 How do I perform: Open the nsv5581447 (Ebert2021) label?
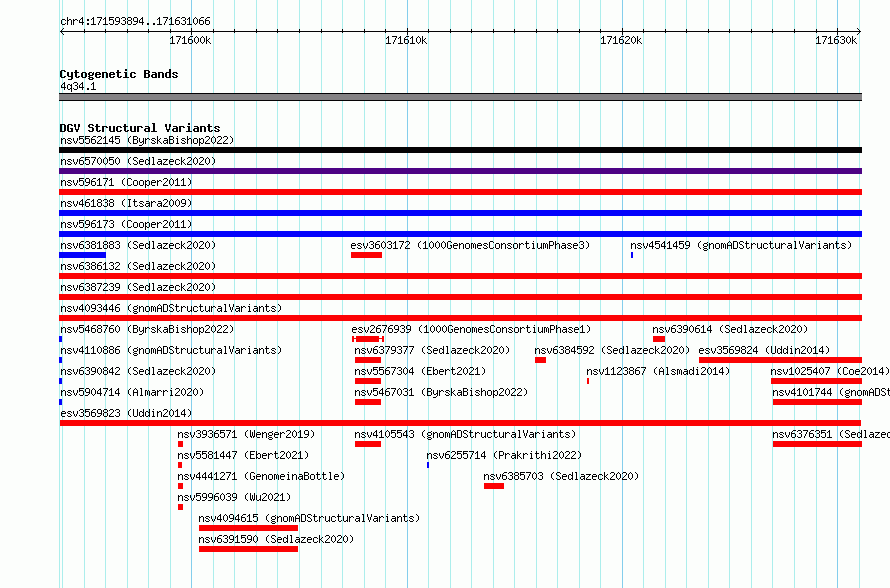pyautogui.click(x=243, y=455)
